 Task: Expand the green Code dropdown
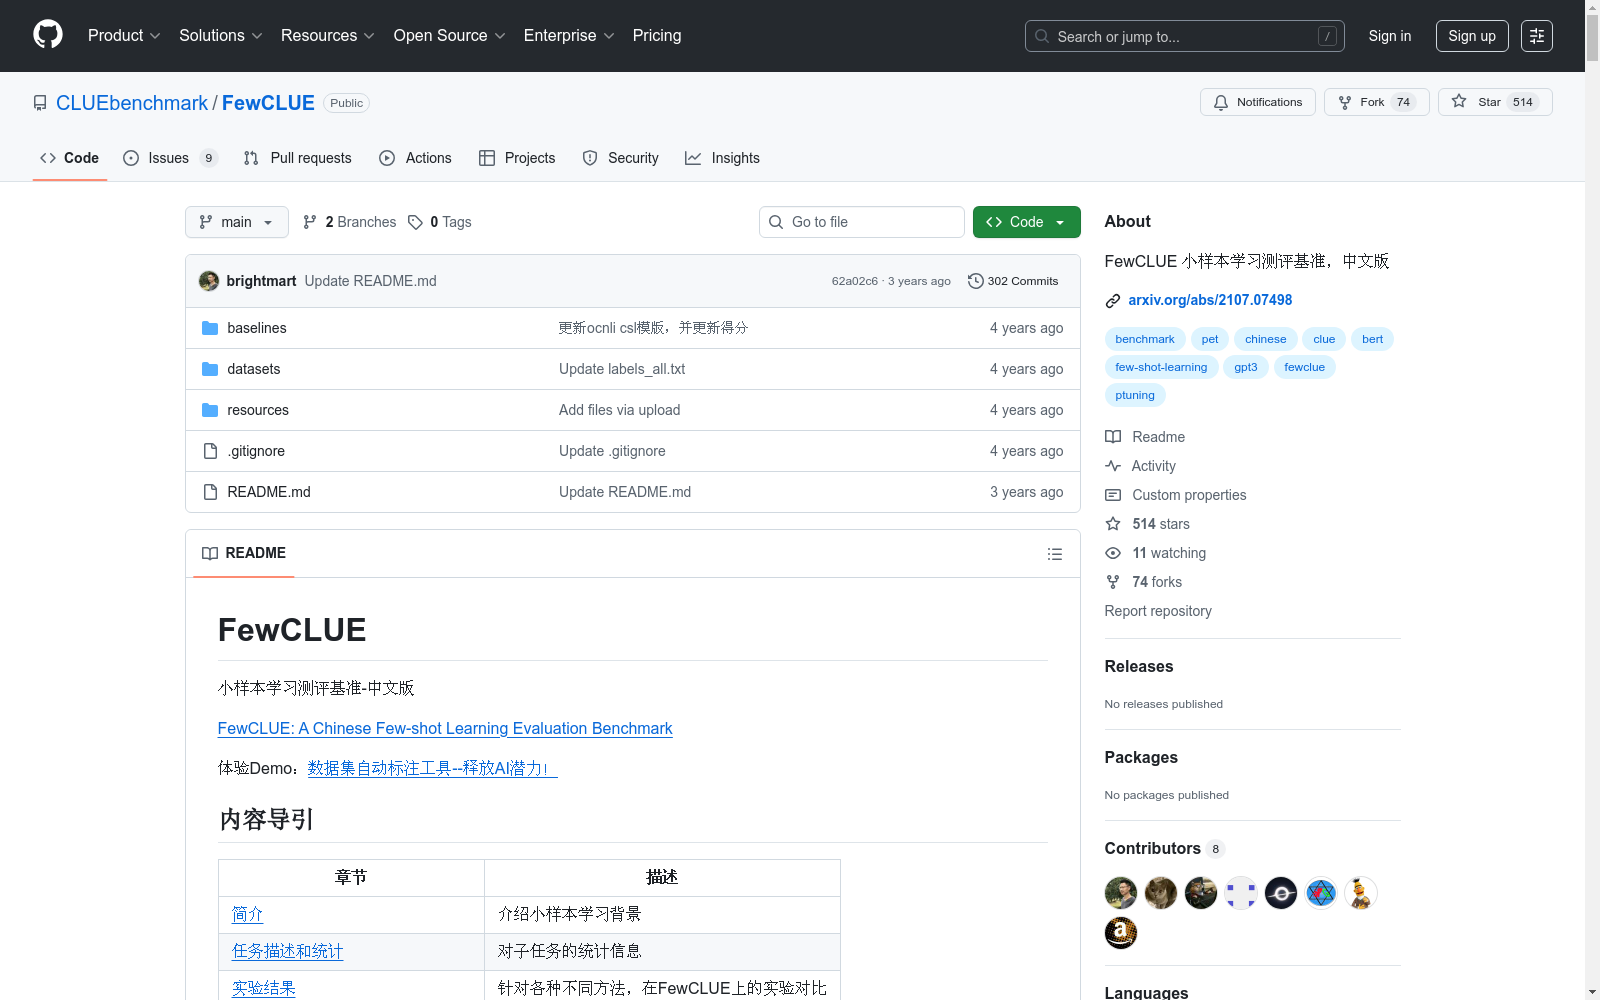pos(1026,222)
